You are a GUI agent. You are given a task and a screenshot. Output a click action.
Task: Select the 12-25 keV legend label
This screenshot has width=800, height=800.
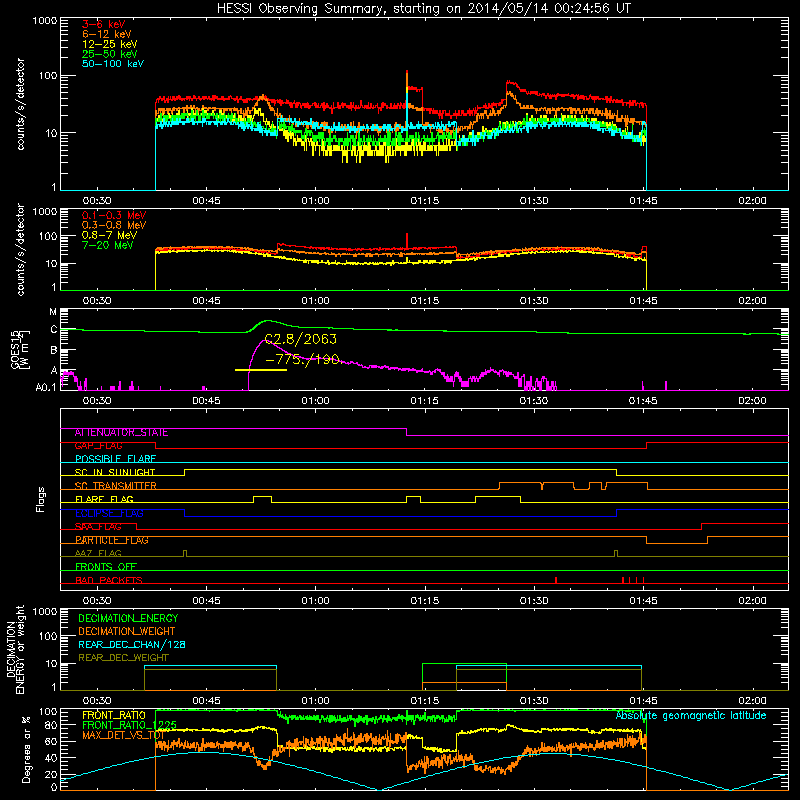tap(109, 44)
